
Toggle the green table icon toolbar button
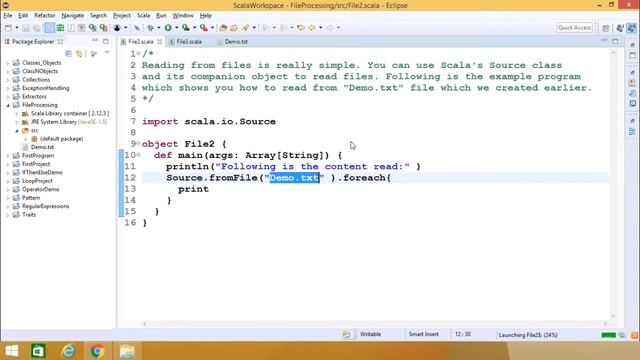point(60,28)
